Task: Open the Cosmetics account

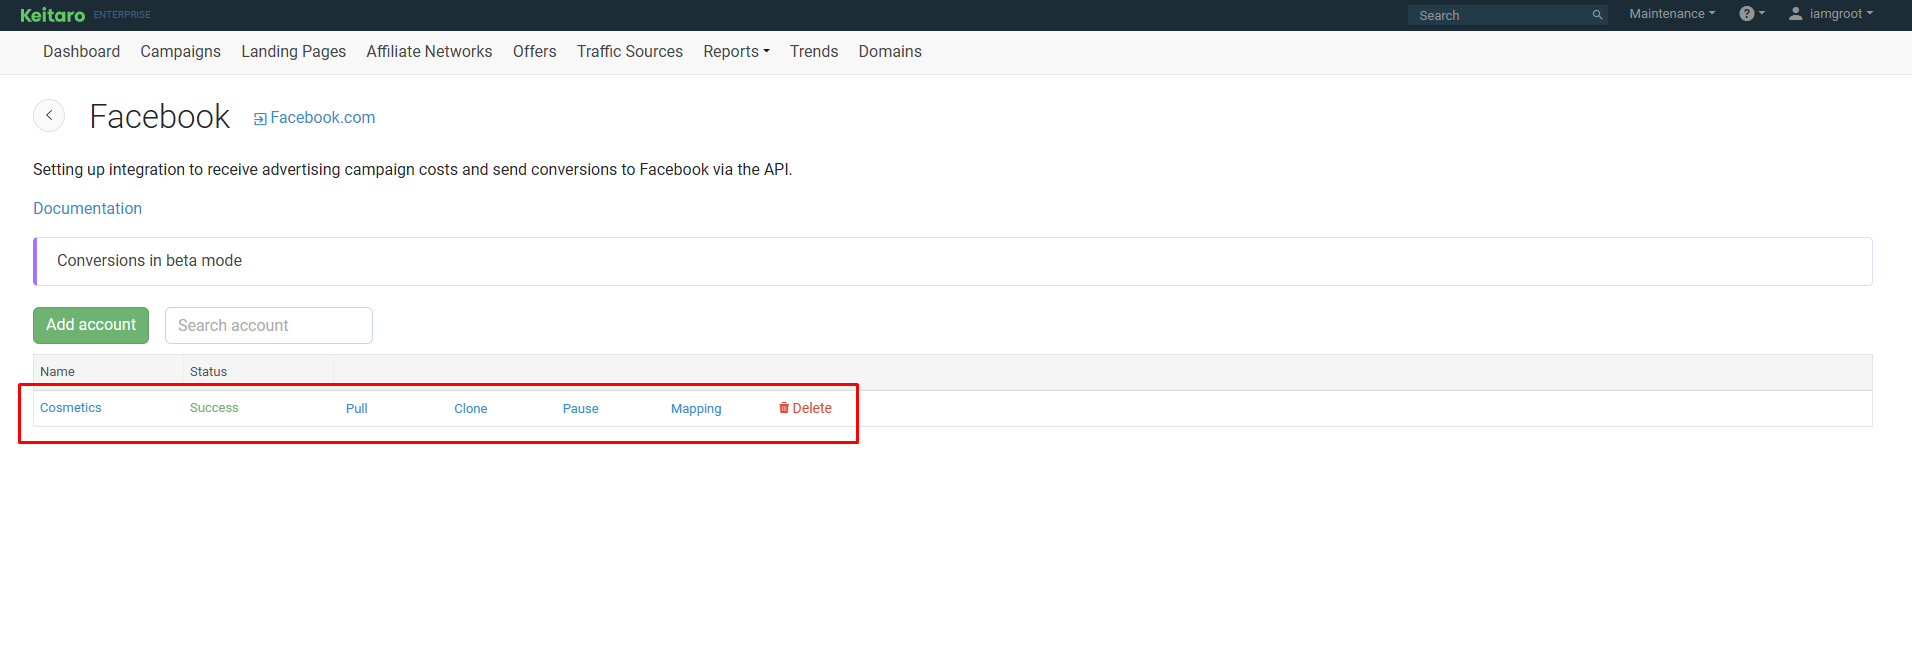Action: click(71, 408)
